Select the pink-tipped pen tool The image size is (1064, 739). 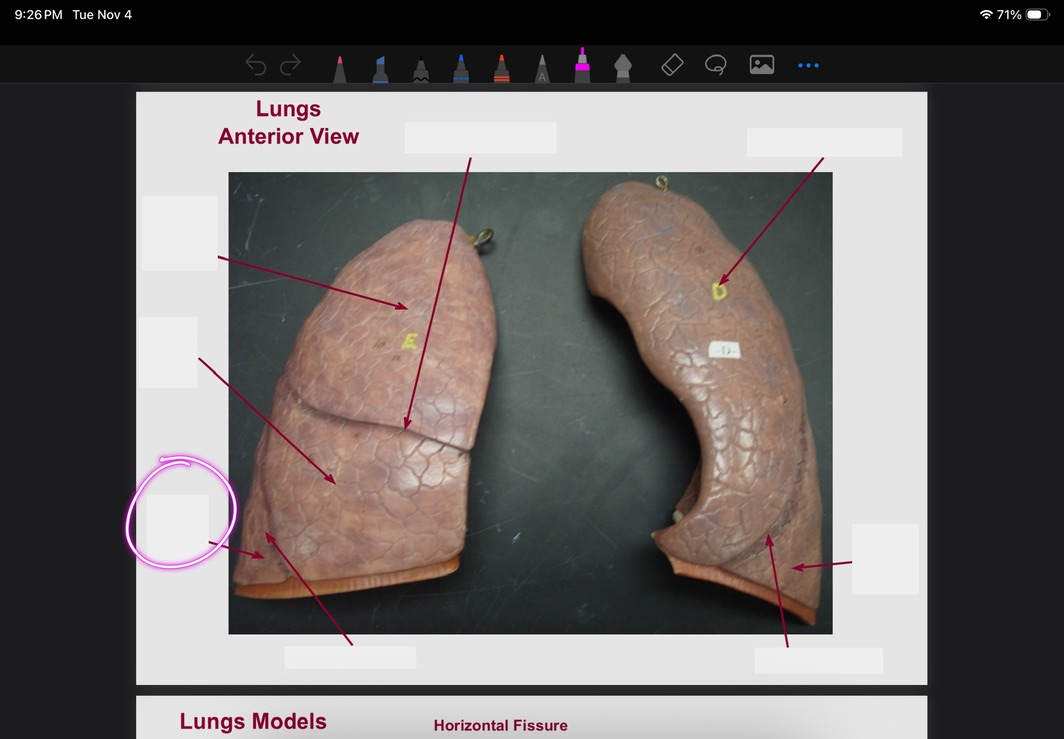tap(339, 68)
